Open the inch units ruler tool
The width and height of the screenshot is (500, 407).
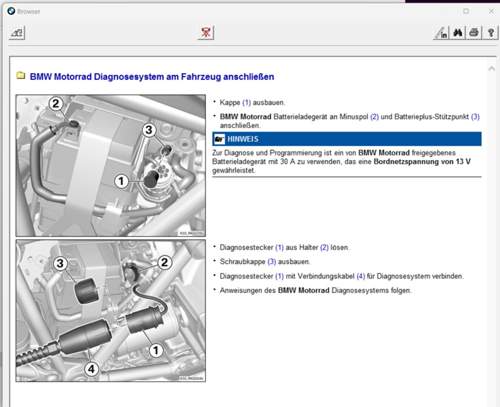point(442,33)
